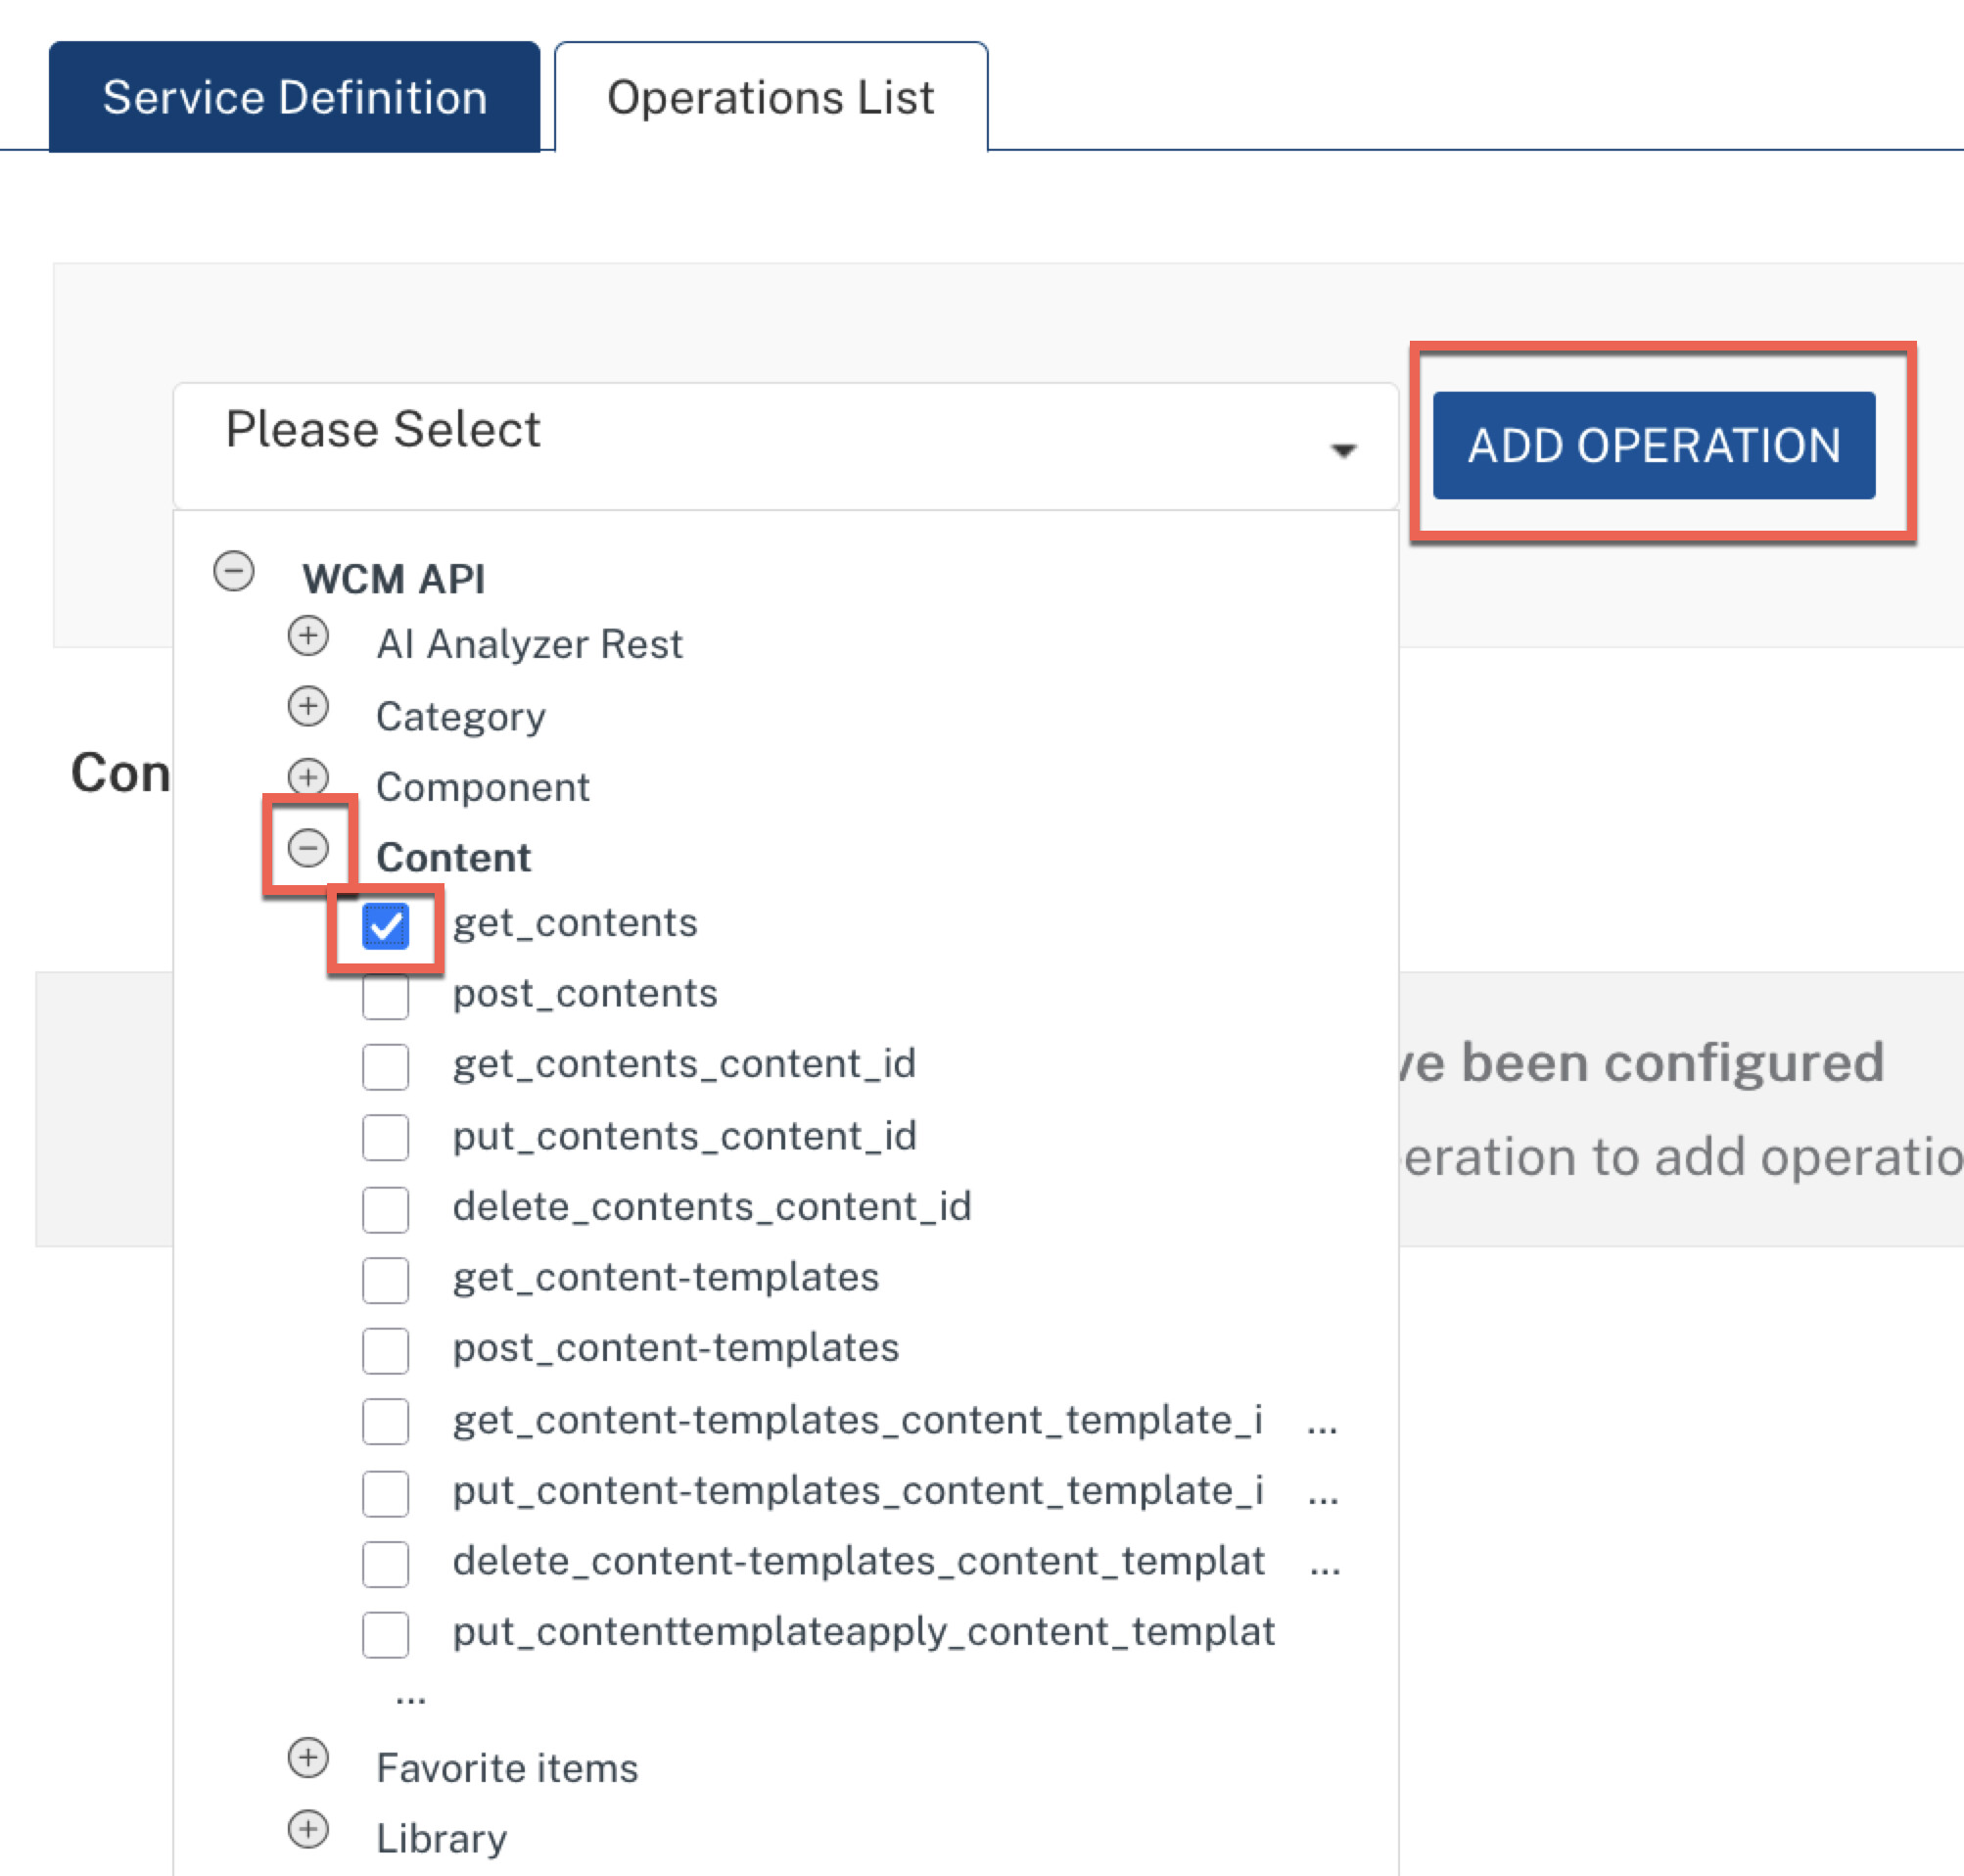Check the get_contents_content_id checkbox
Image resolution: width=1964 pixels, height=1876 pixels.
[385, 1067]
